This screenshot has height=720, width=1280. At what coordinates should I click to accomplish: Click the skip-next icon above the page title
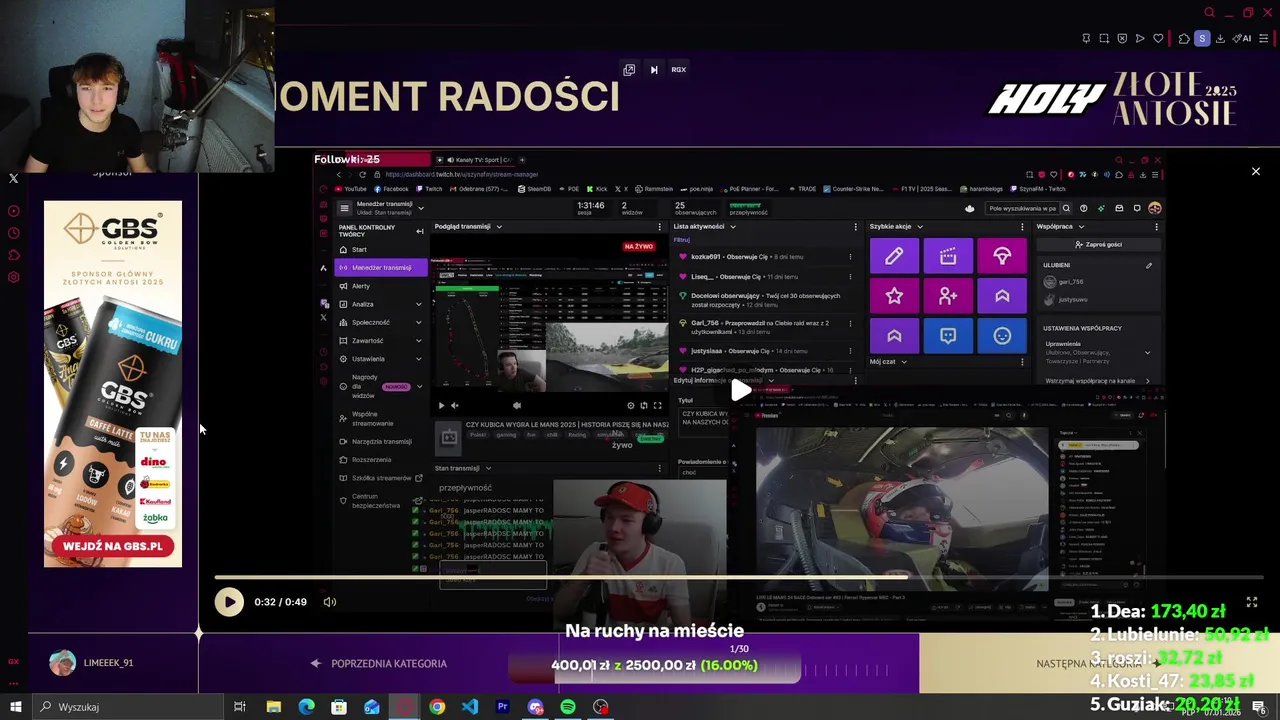tap(654, 70)
